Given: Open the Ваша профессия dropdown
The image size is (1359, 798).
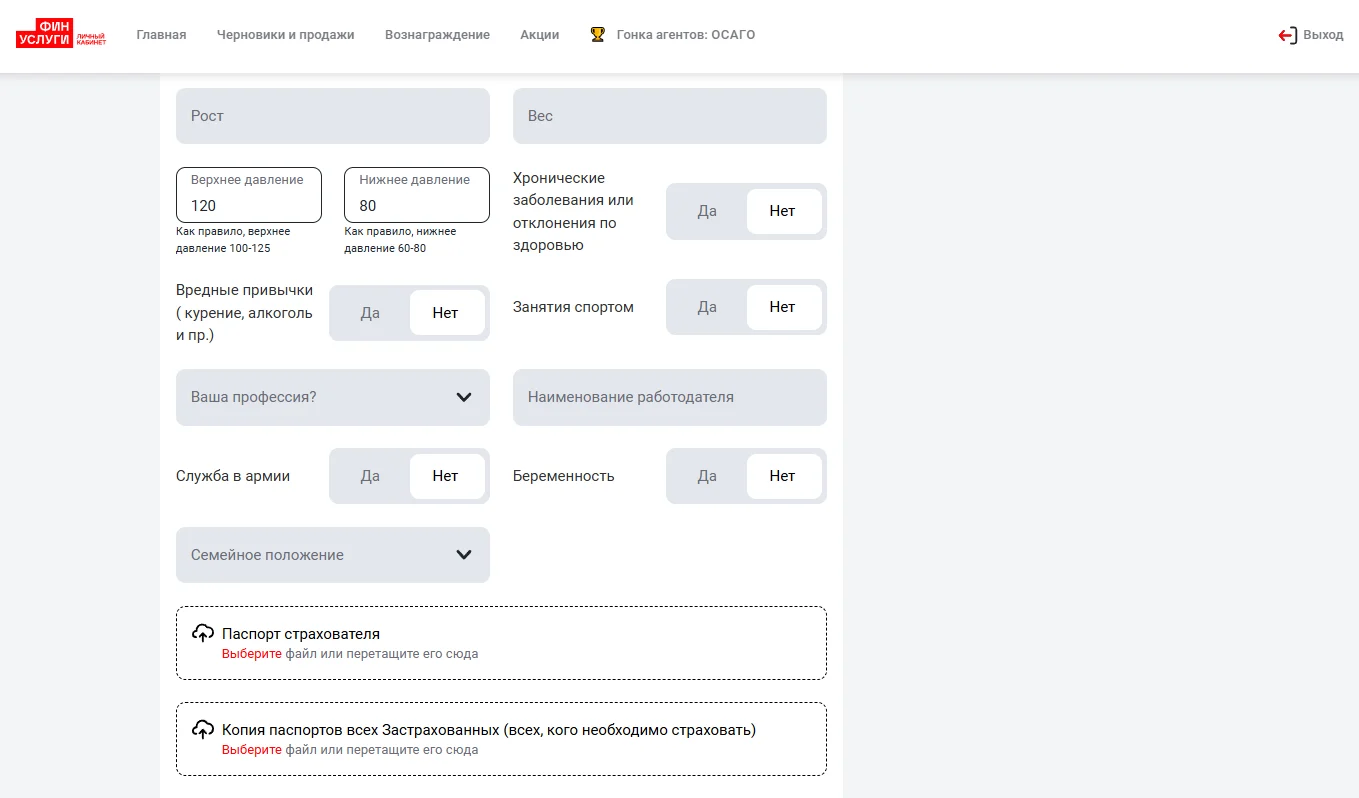Looking at the screenshot, I should pyautogui.click(x=333, y=397).
